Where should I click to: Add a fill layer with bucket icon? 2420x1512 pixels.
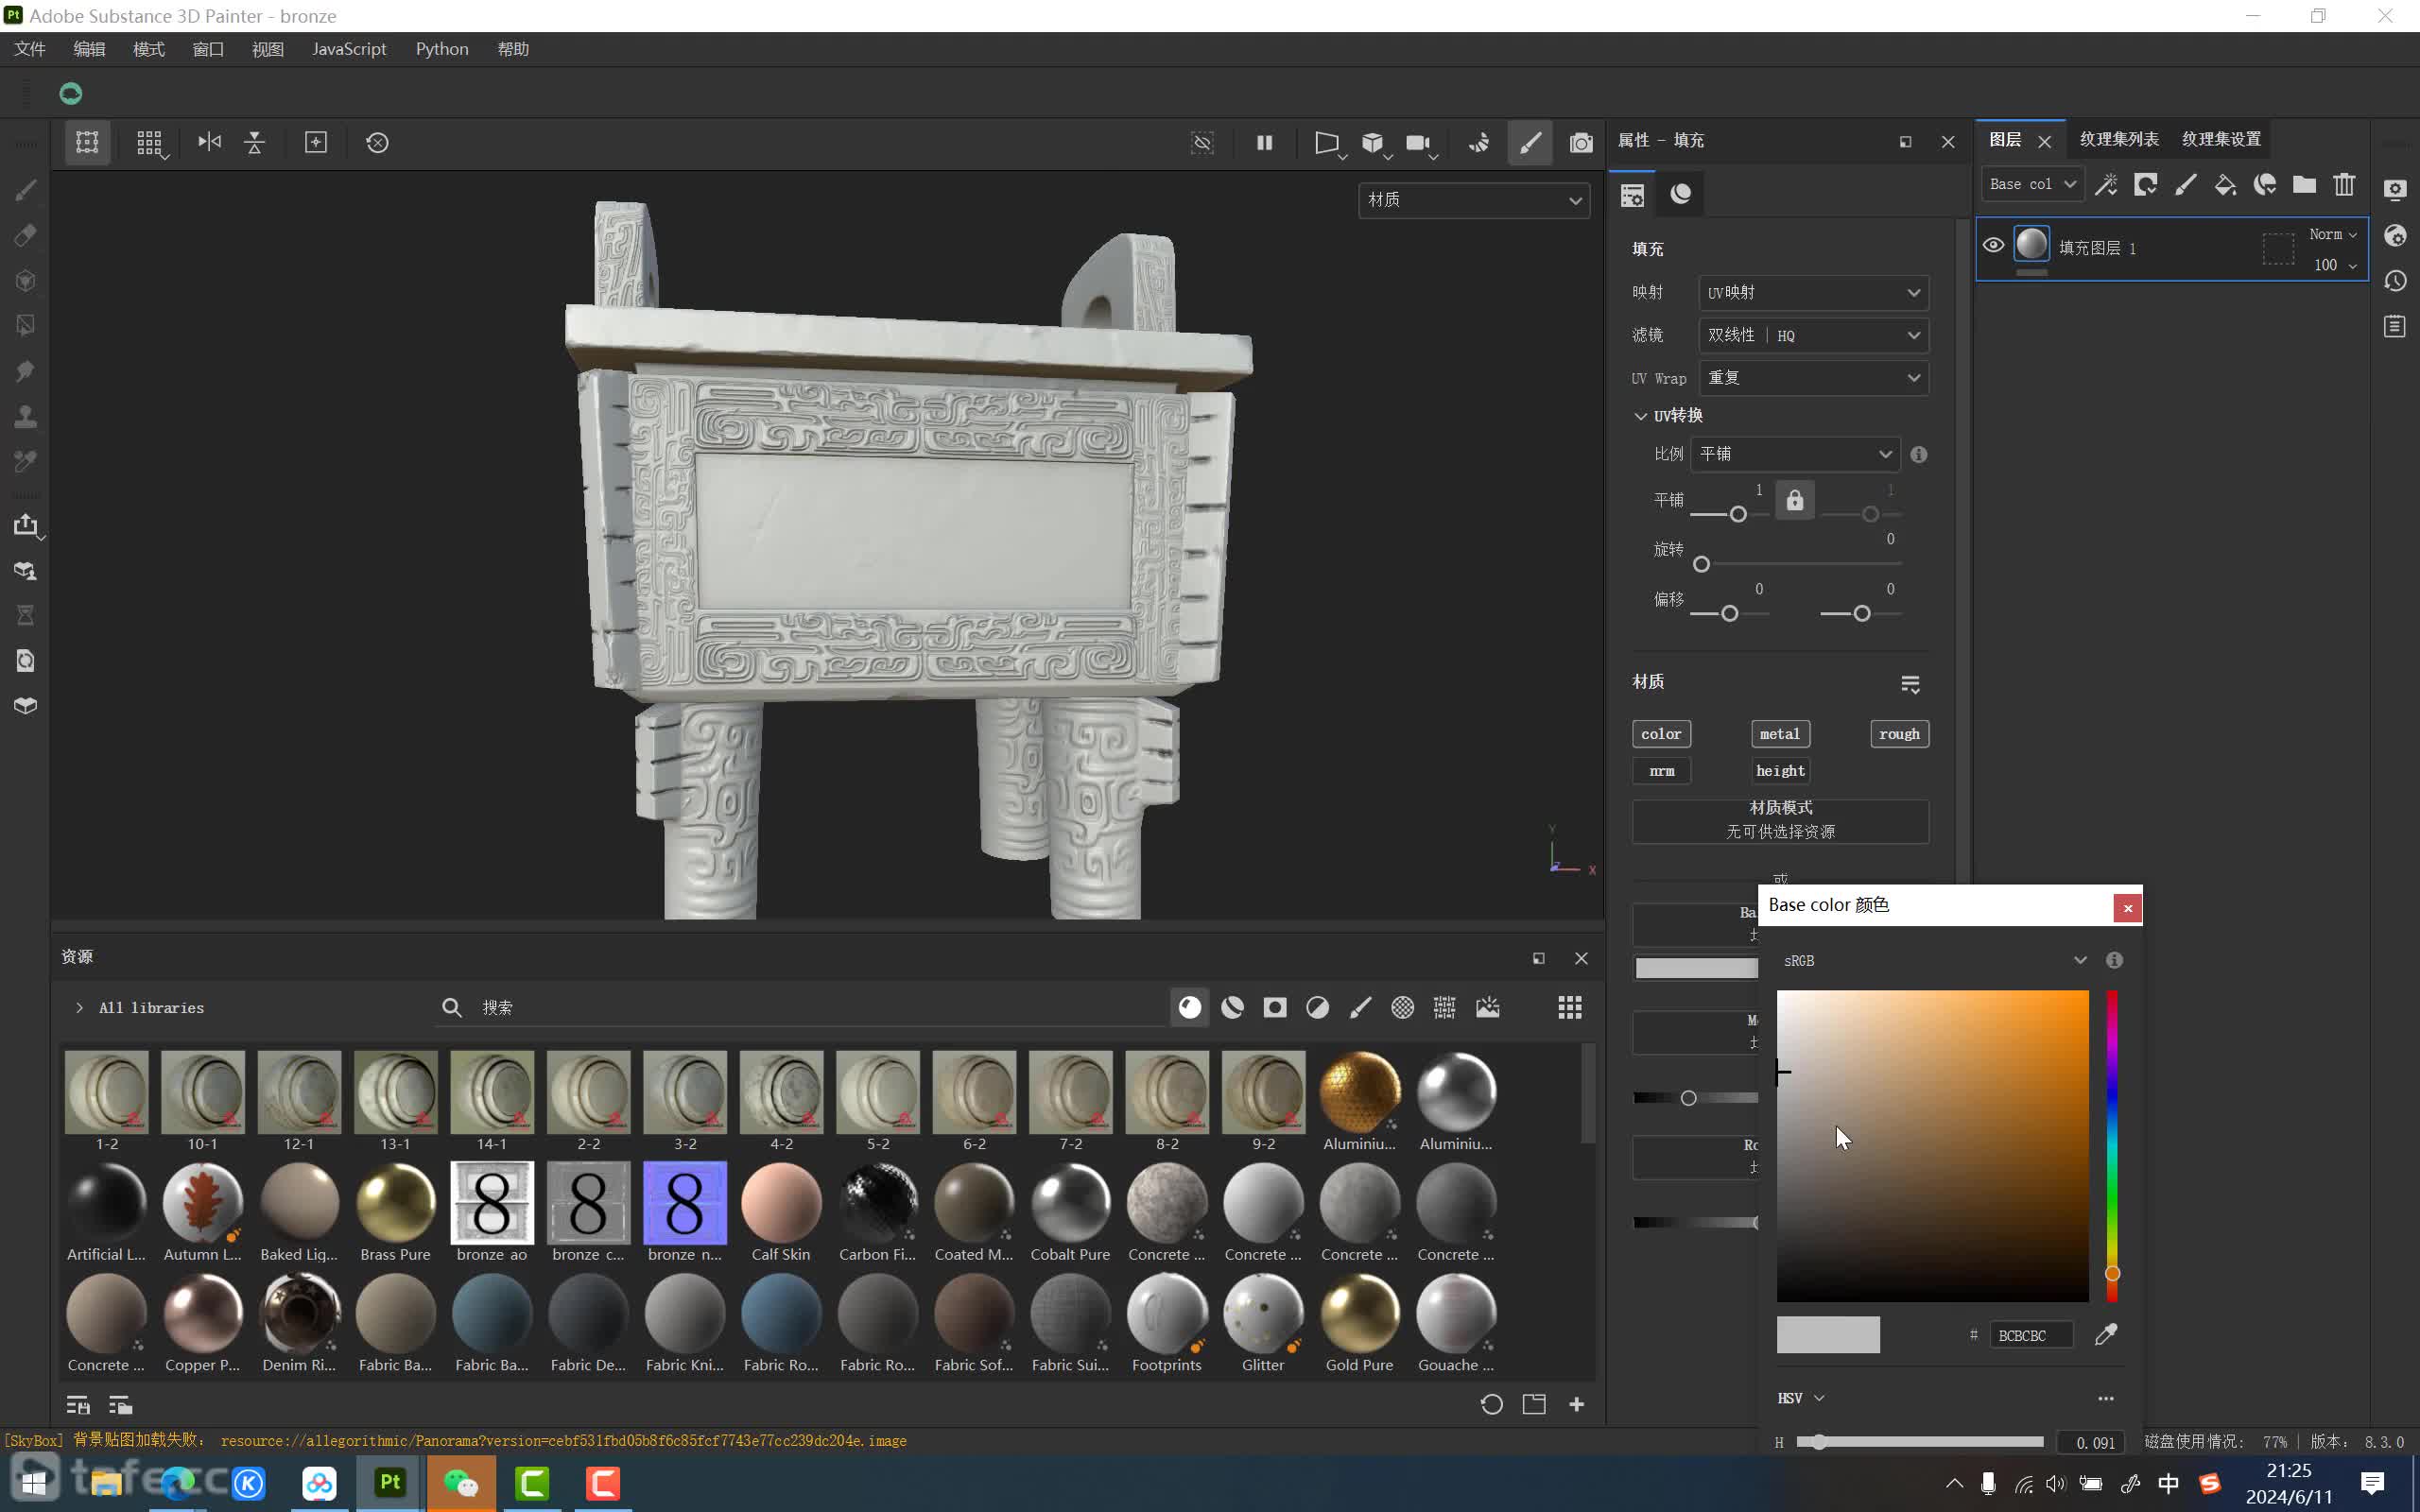[2225, 184]
